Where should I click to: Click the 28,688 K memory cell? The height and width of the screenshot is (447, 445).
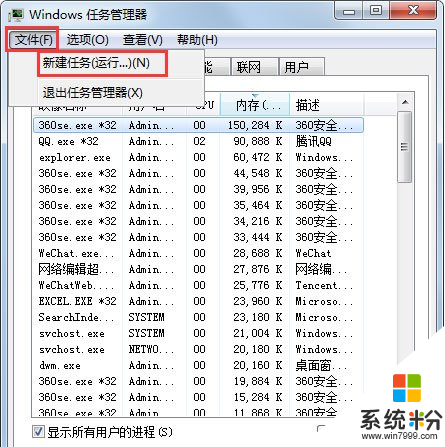(x=258, y=253)
